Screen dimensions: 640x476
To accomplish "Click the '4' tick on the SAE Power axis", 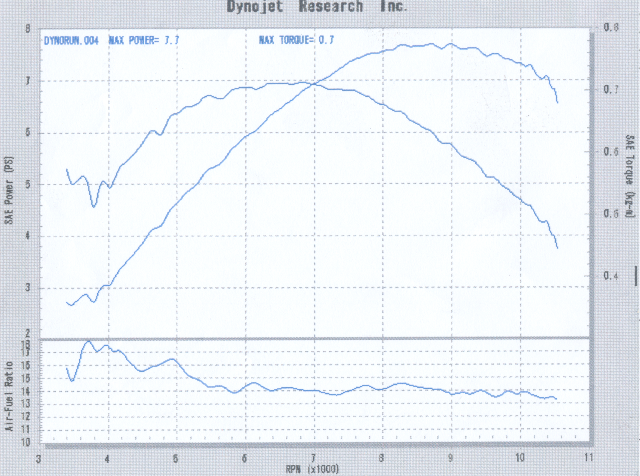I will click(x=28, y=236).
